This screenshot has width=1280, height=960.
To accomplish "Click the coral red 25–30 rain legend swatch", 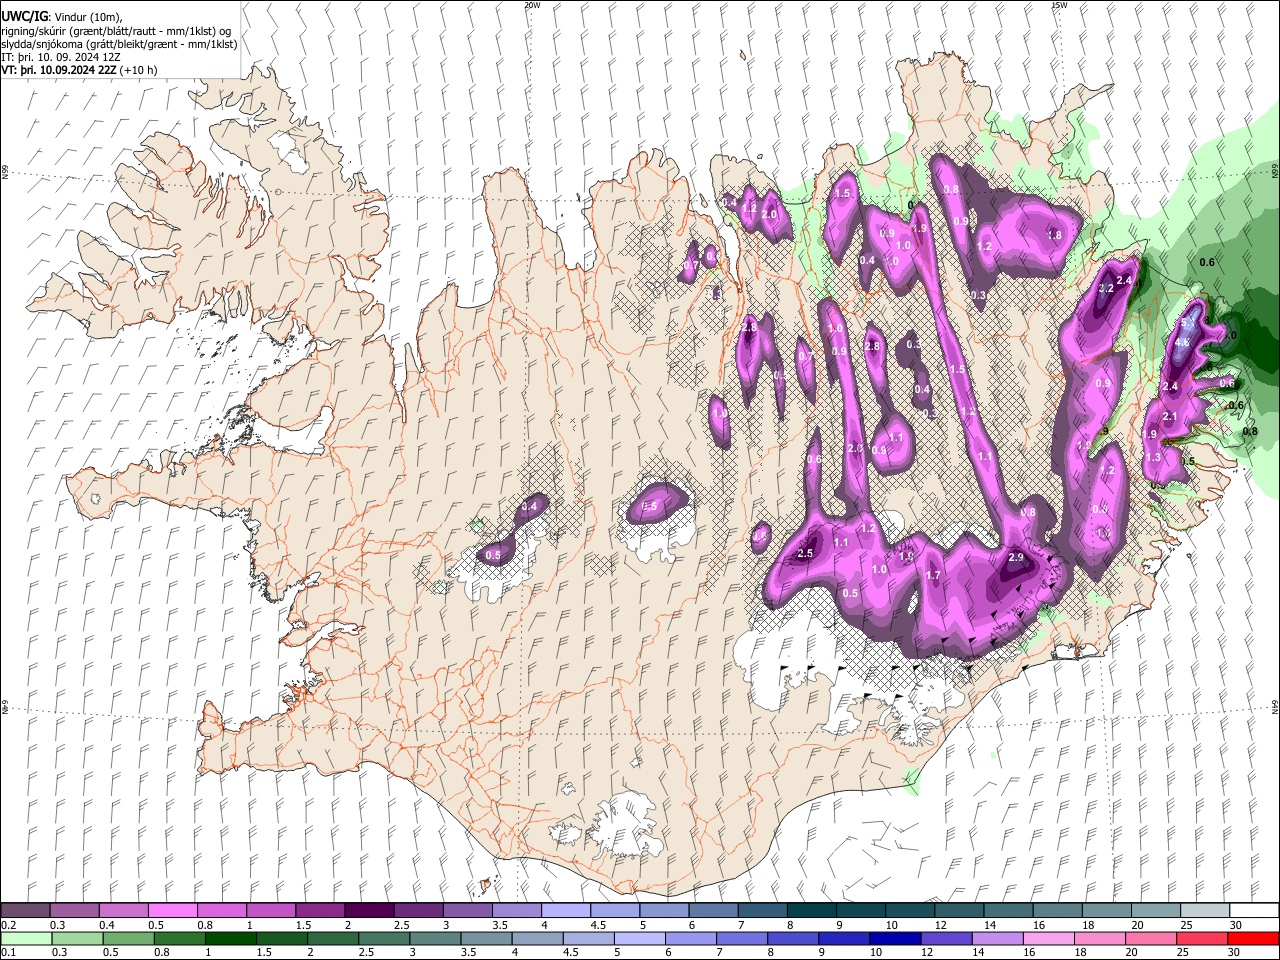I will point(1203,938).
